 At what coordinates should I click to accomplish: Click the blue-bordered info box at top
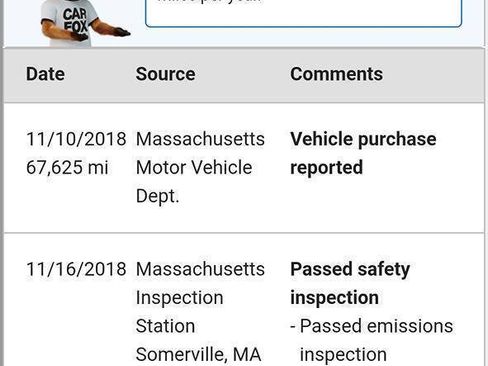point(303,13)
